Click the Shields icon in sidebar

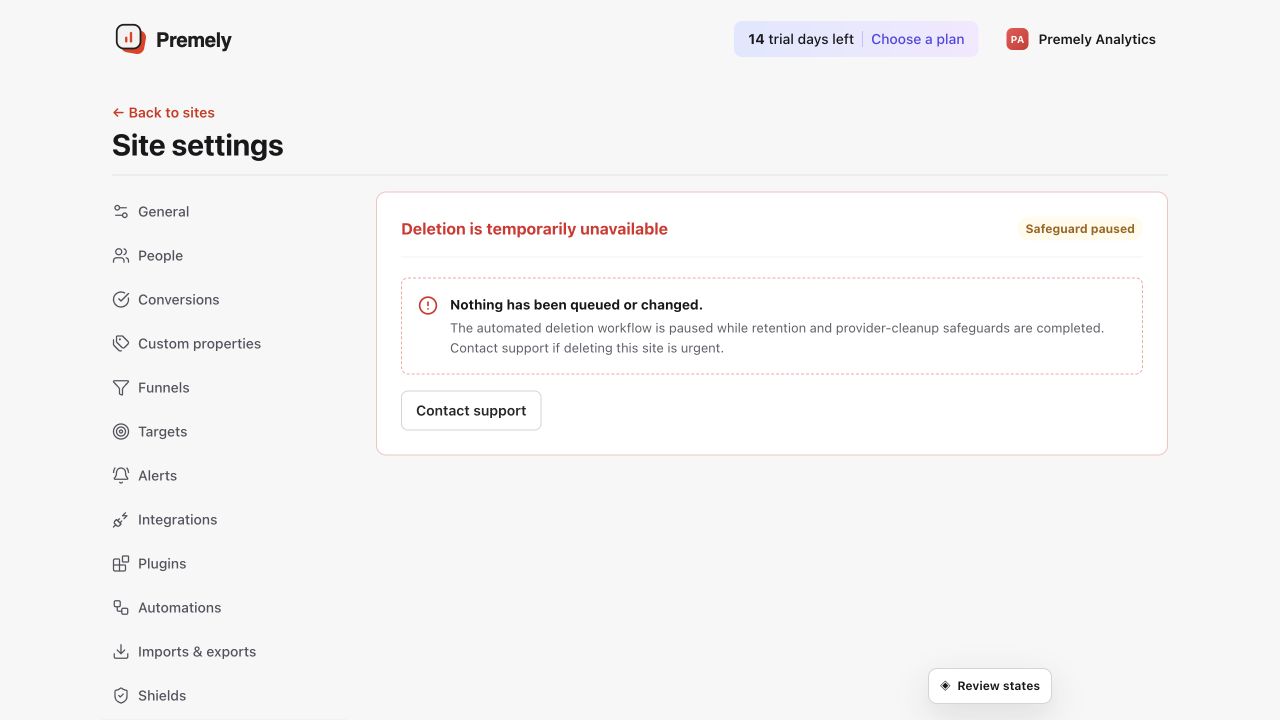click(x=121, y=696)
